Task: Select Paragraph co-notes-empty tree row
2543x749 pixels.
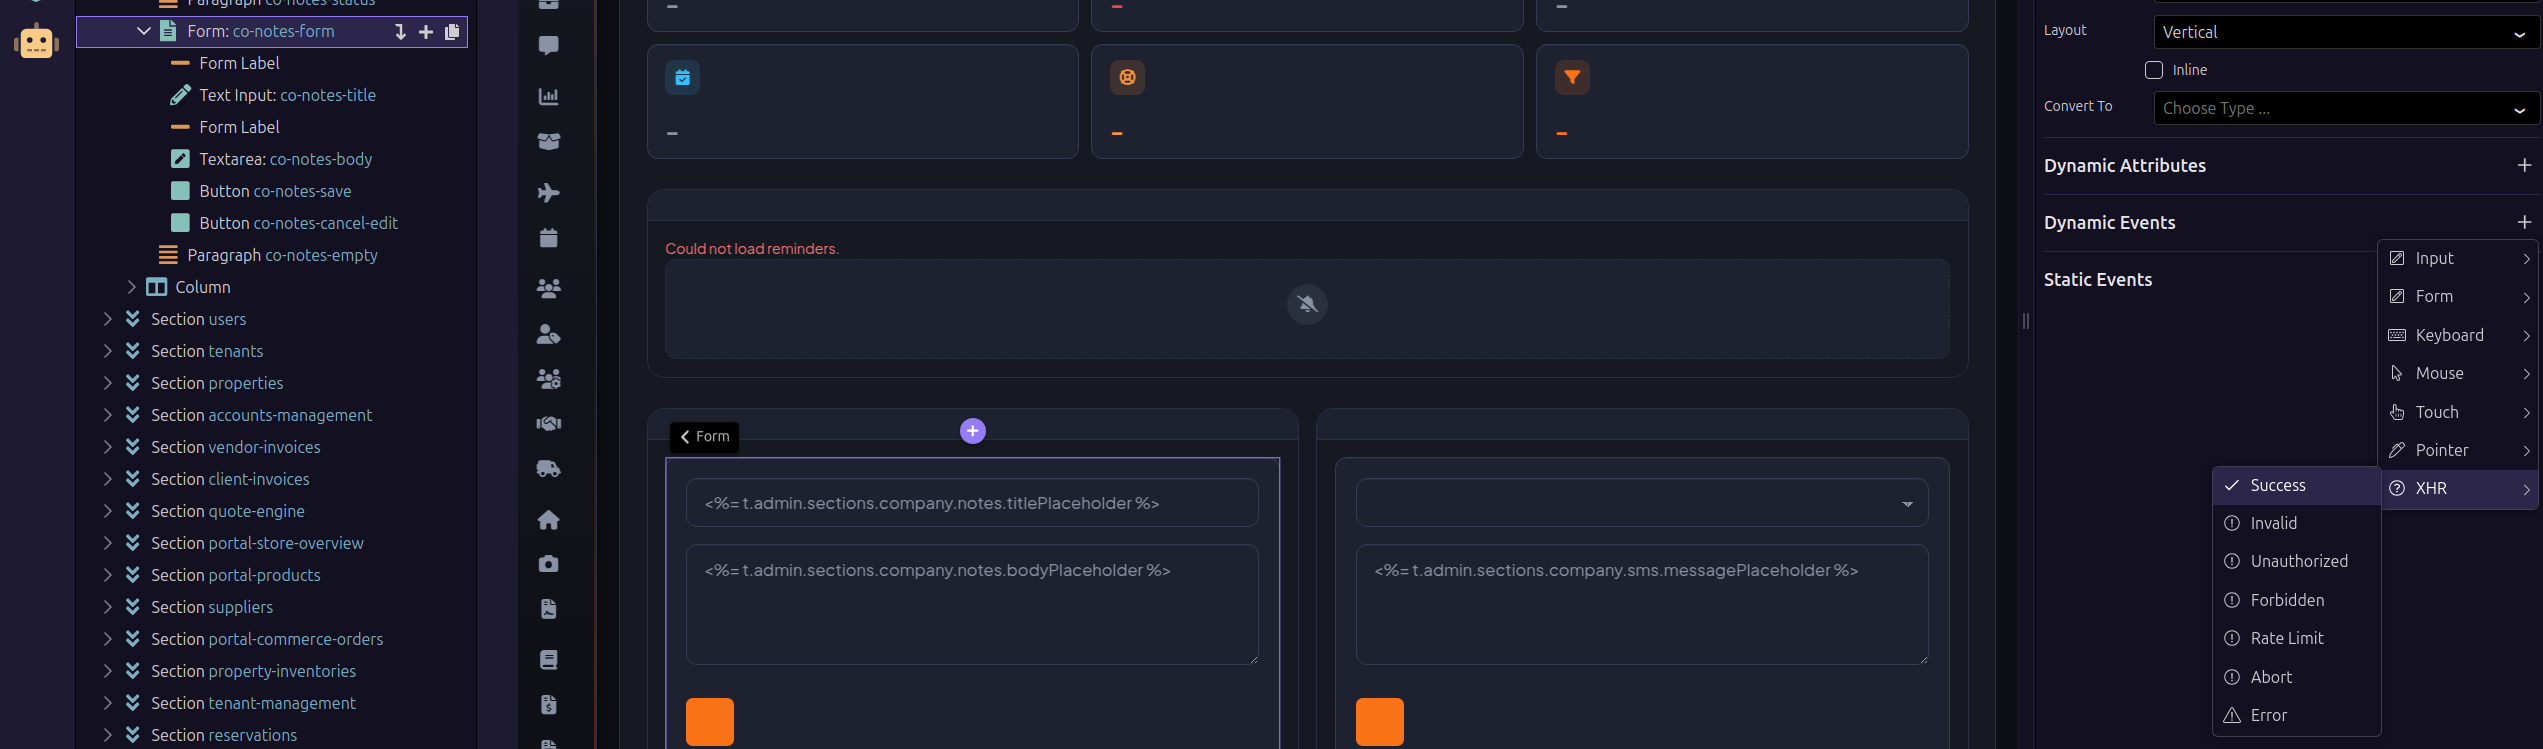Action: pyautogui.click(x=272, y=255)
